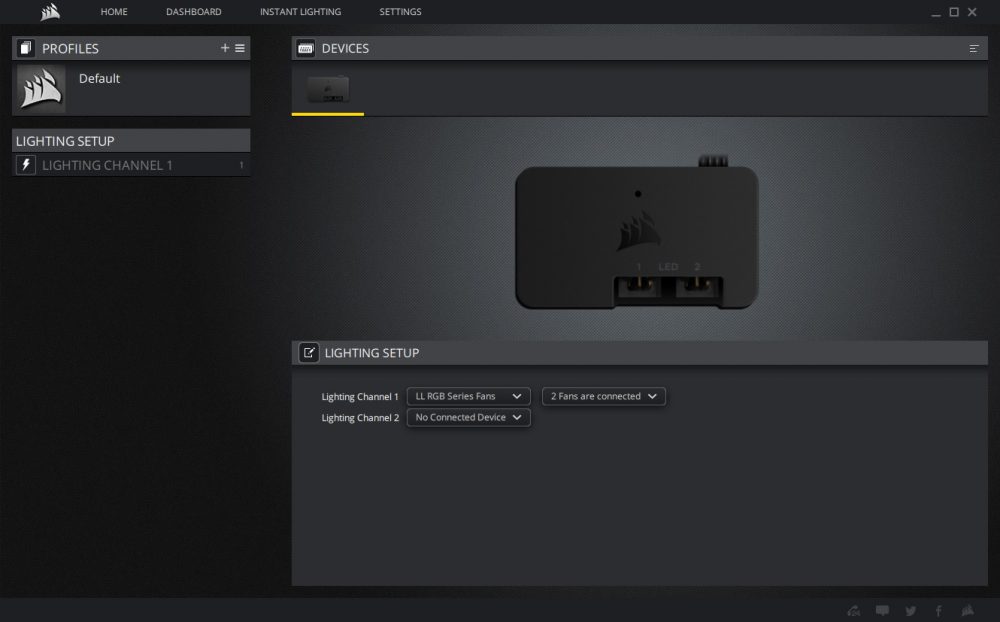Select the Default profile thumbnail

point(41,89)
